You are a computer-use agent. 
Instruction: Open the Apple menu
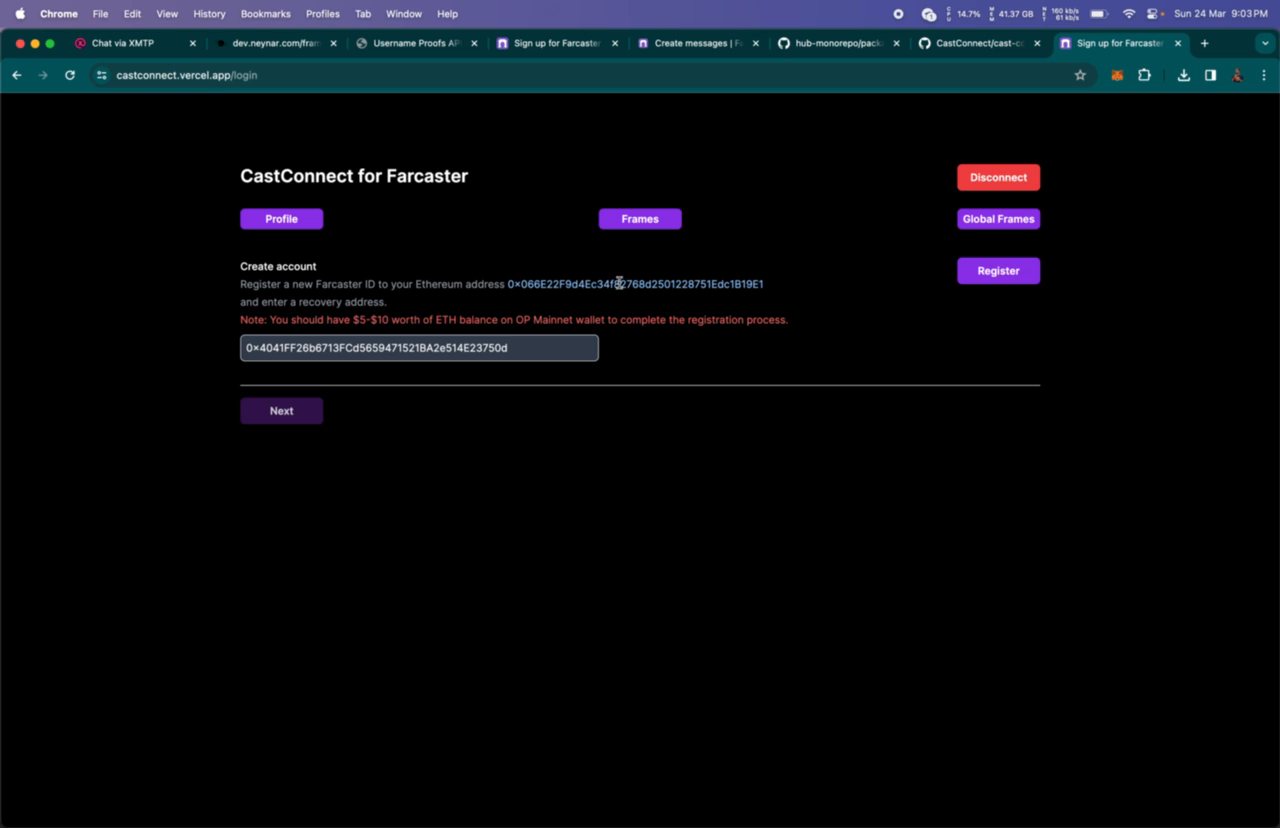20,14
